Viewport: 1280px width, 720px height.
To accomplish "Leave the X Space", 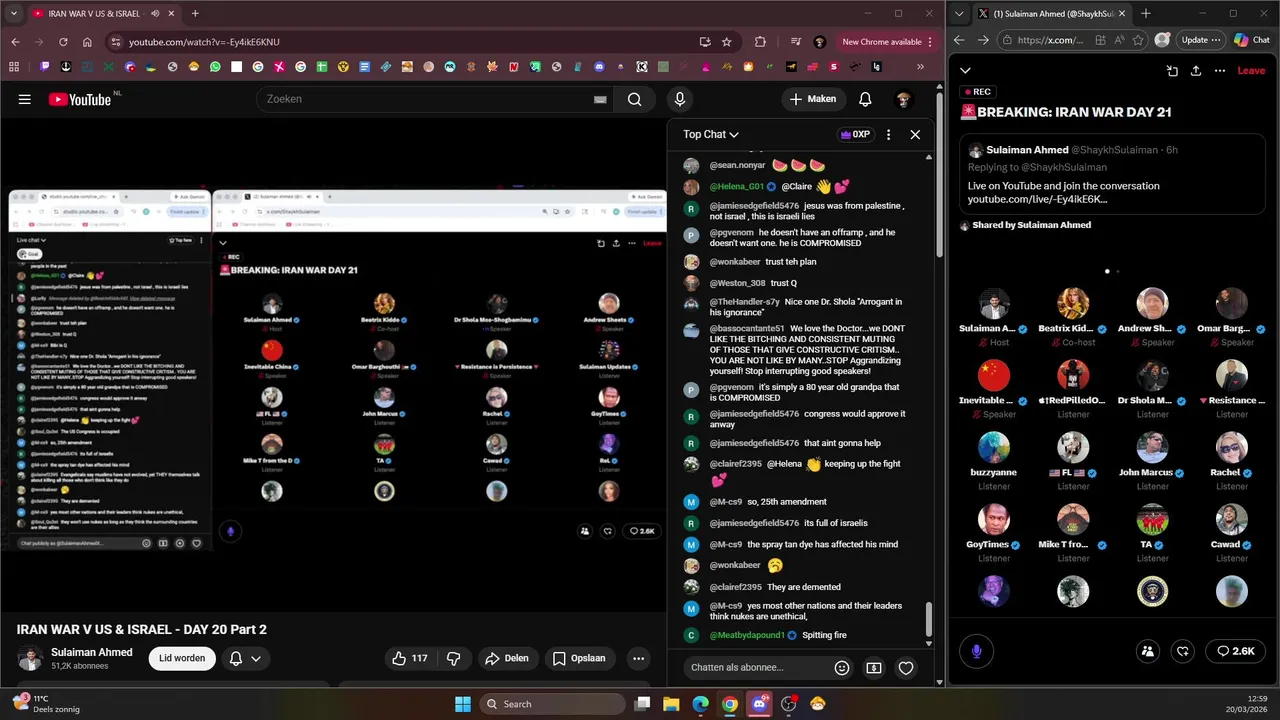I will click(1251, 70).
